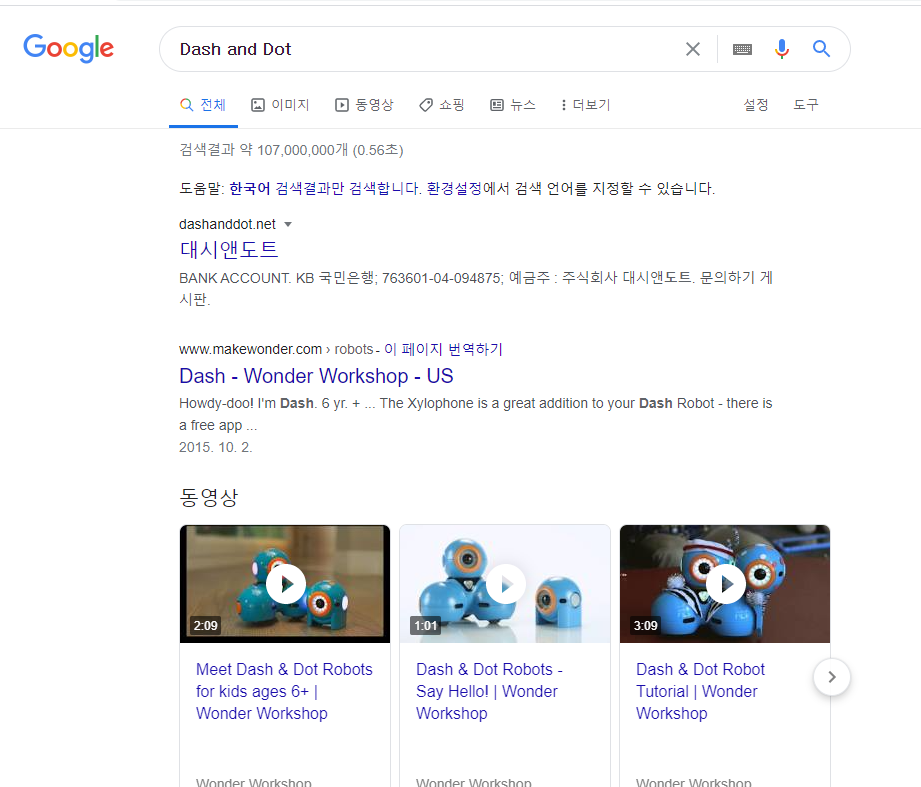Open Meet Dash & Dot Robots video title

[284, 691]
